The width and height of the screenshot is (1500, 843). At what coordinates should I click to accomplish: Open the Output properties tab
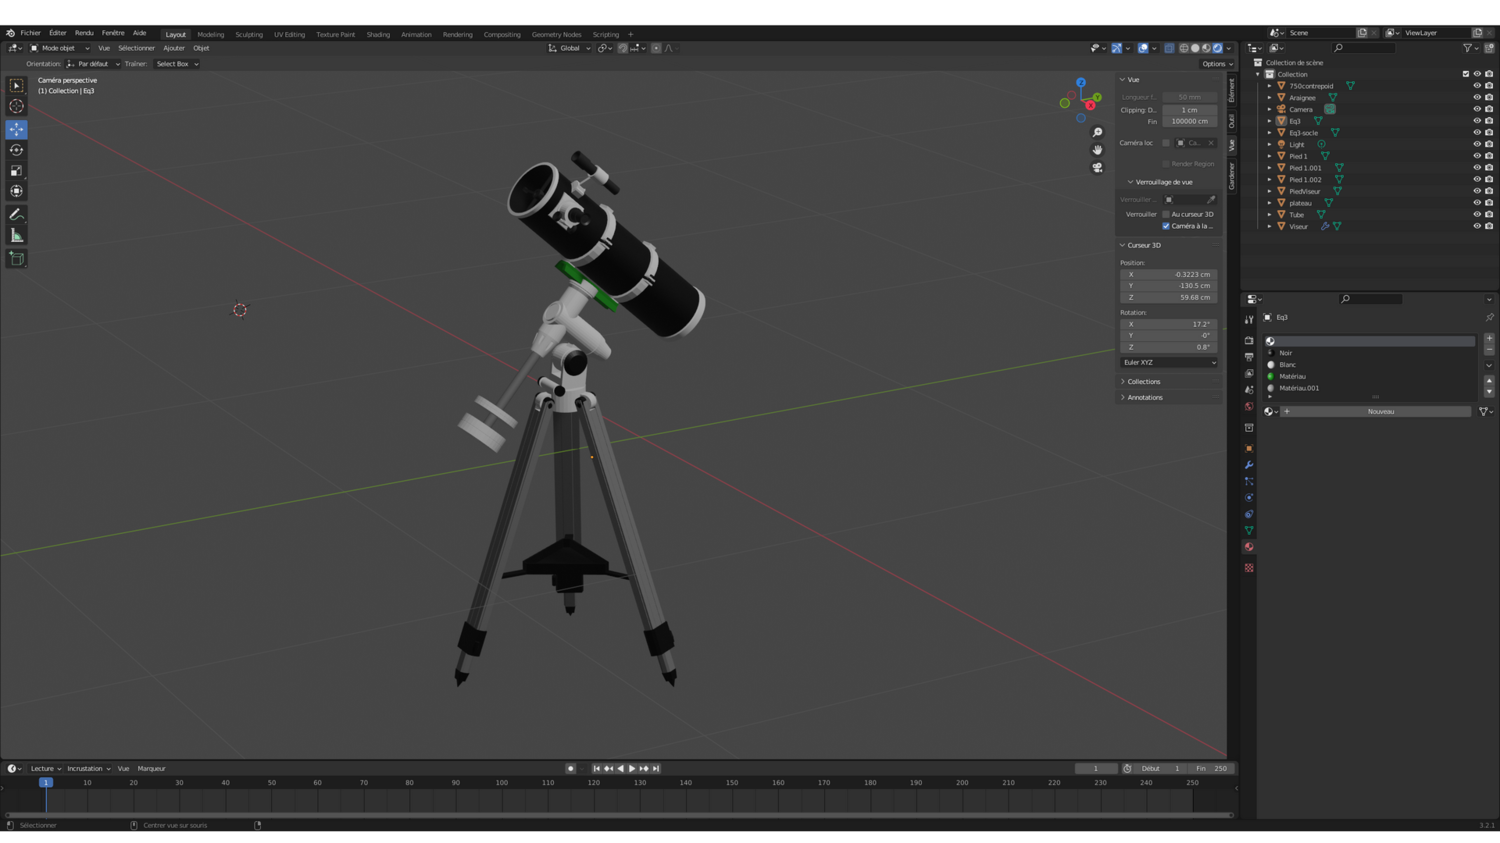click(x=1249, y=357)
